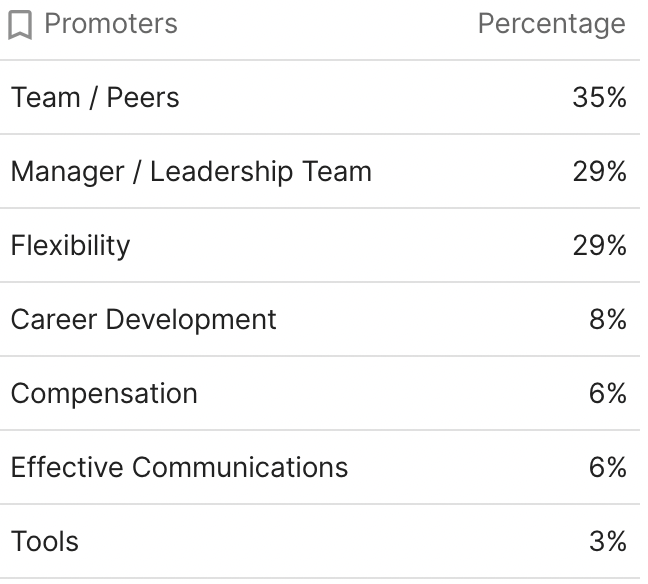The height and width of the screenshot is (584, 648).
Task: Click the empty middle of the Flexibility row
Action: click(x=350, y=245)
